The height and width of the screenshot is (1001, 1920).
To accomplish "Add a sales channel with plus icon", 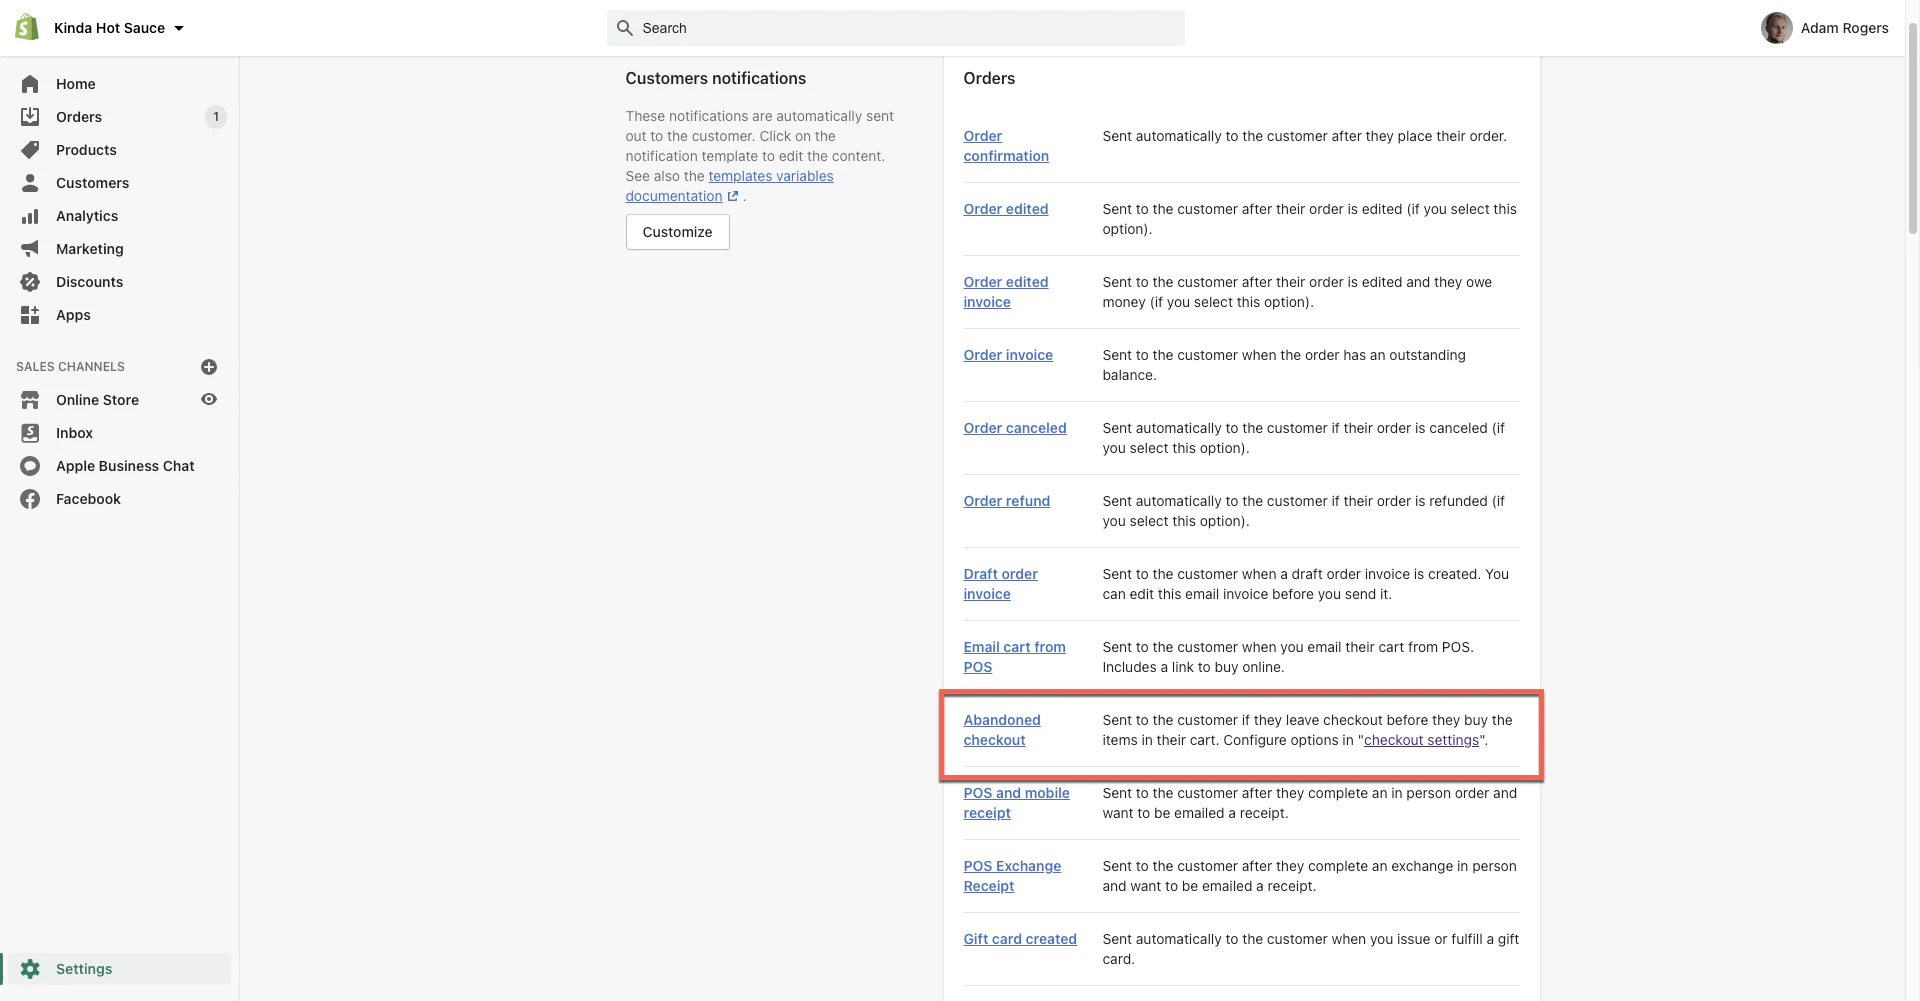I will tap(209, 367).
